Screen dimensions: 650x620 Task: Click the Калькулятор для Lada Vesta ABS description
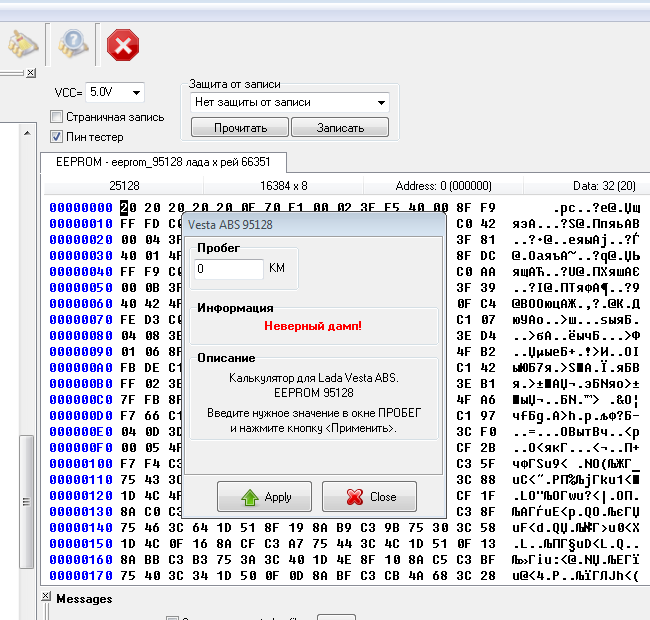(314, 378)
